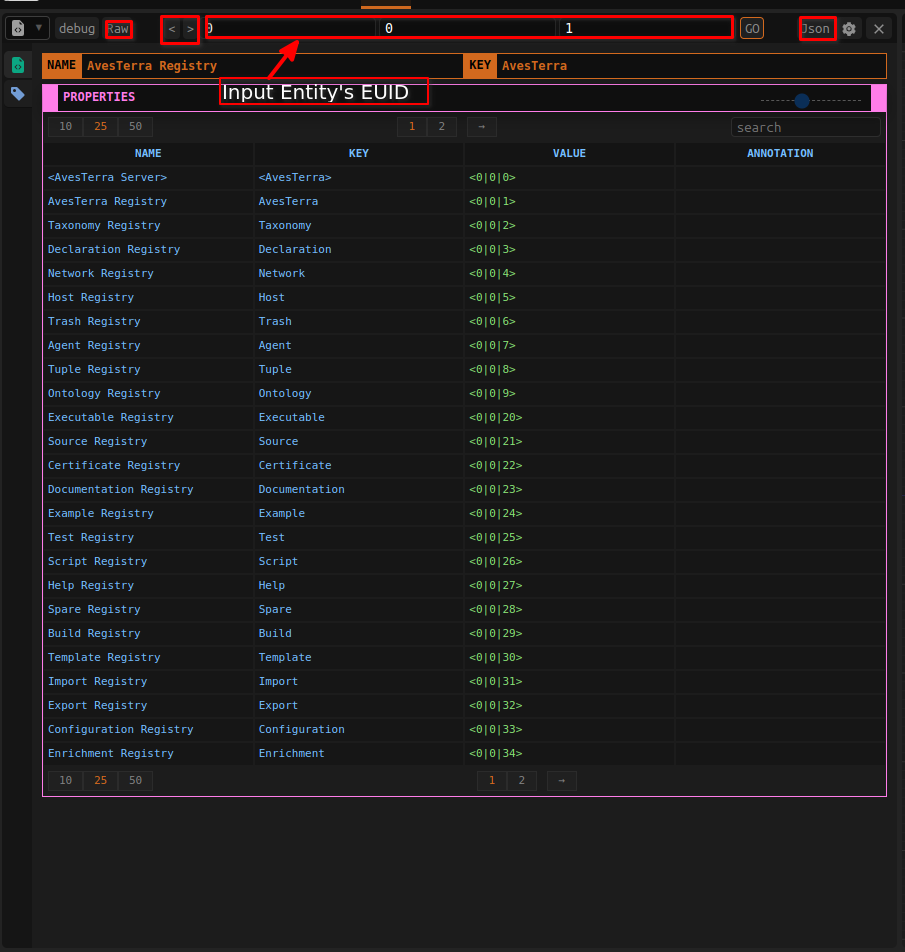
Task: Set top page size to 50
Action: click(x=135, y=126)
